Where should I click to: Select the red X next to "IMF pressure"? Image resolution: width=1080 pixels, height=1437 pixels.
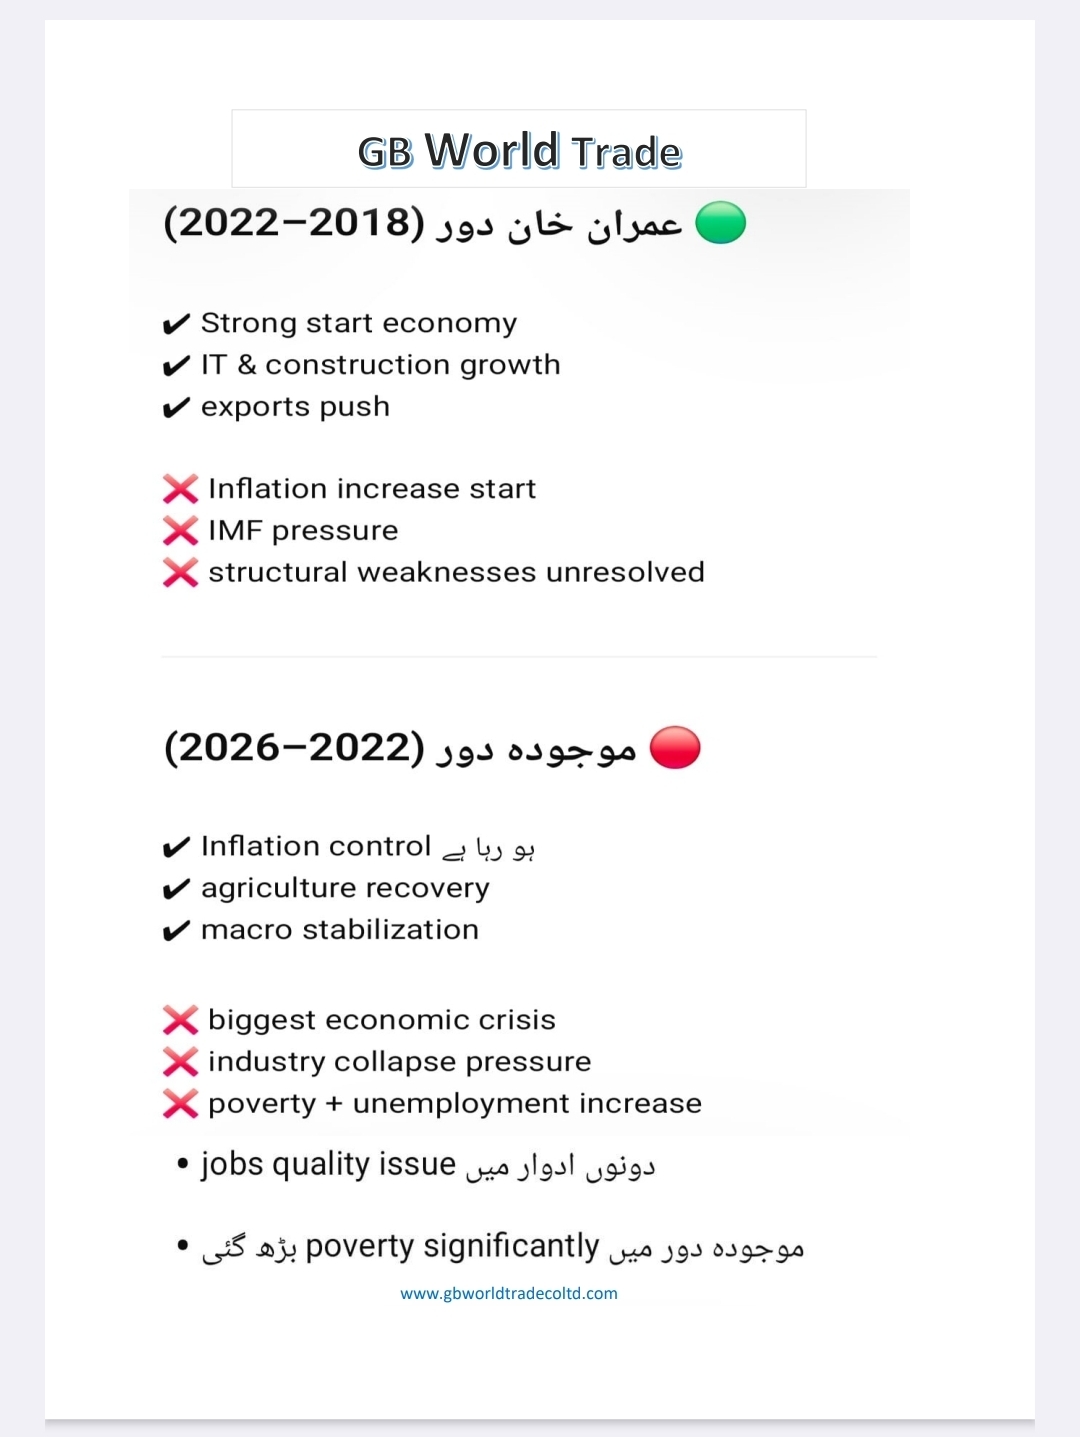(x=180, y=531)
